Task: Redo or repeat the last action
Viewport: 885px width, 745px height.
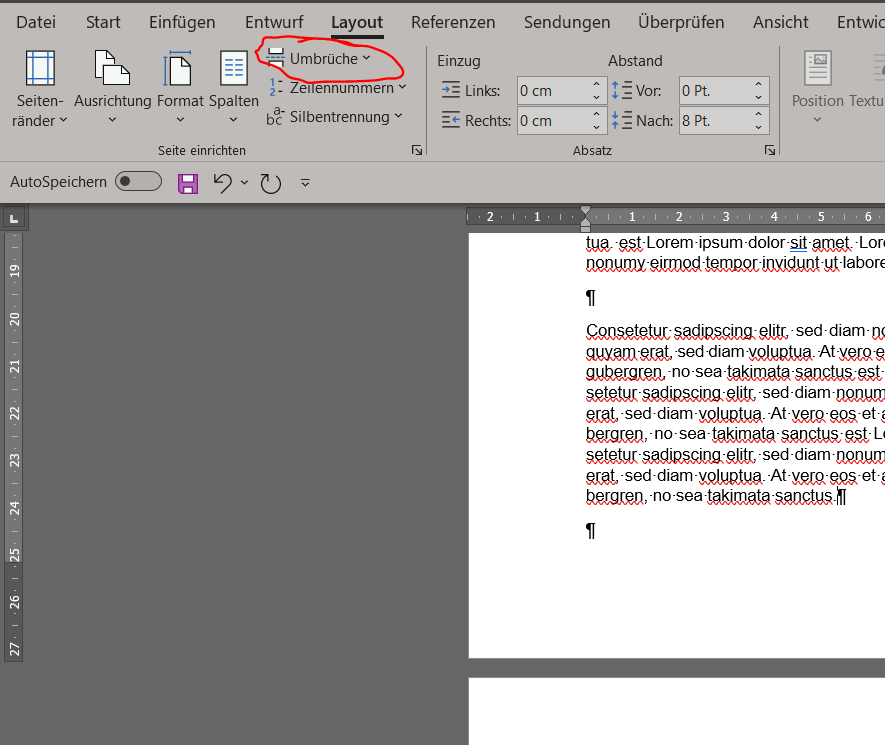Action: pyautogui.click(x=270, y=183)
